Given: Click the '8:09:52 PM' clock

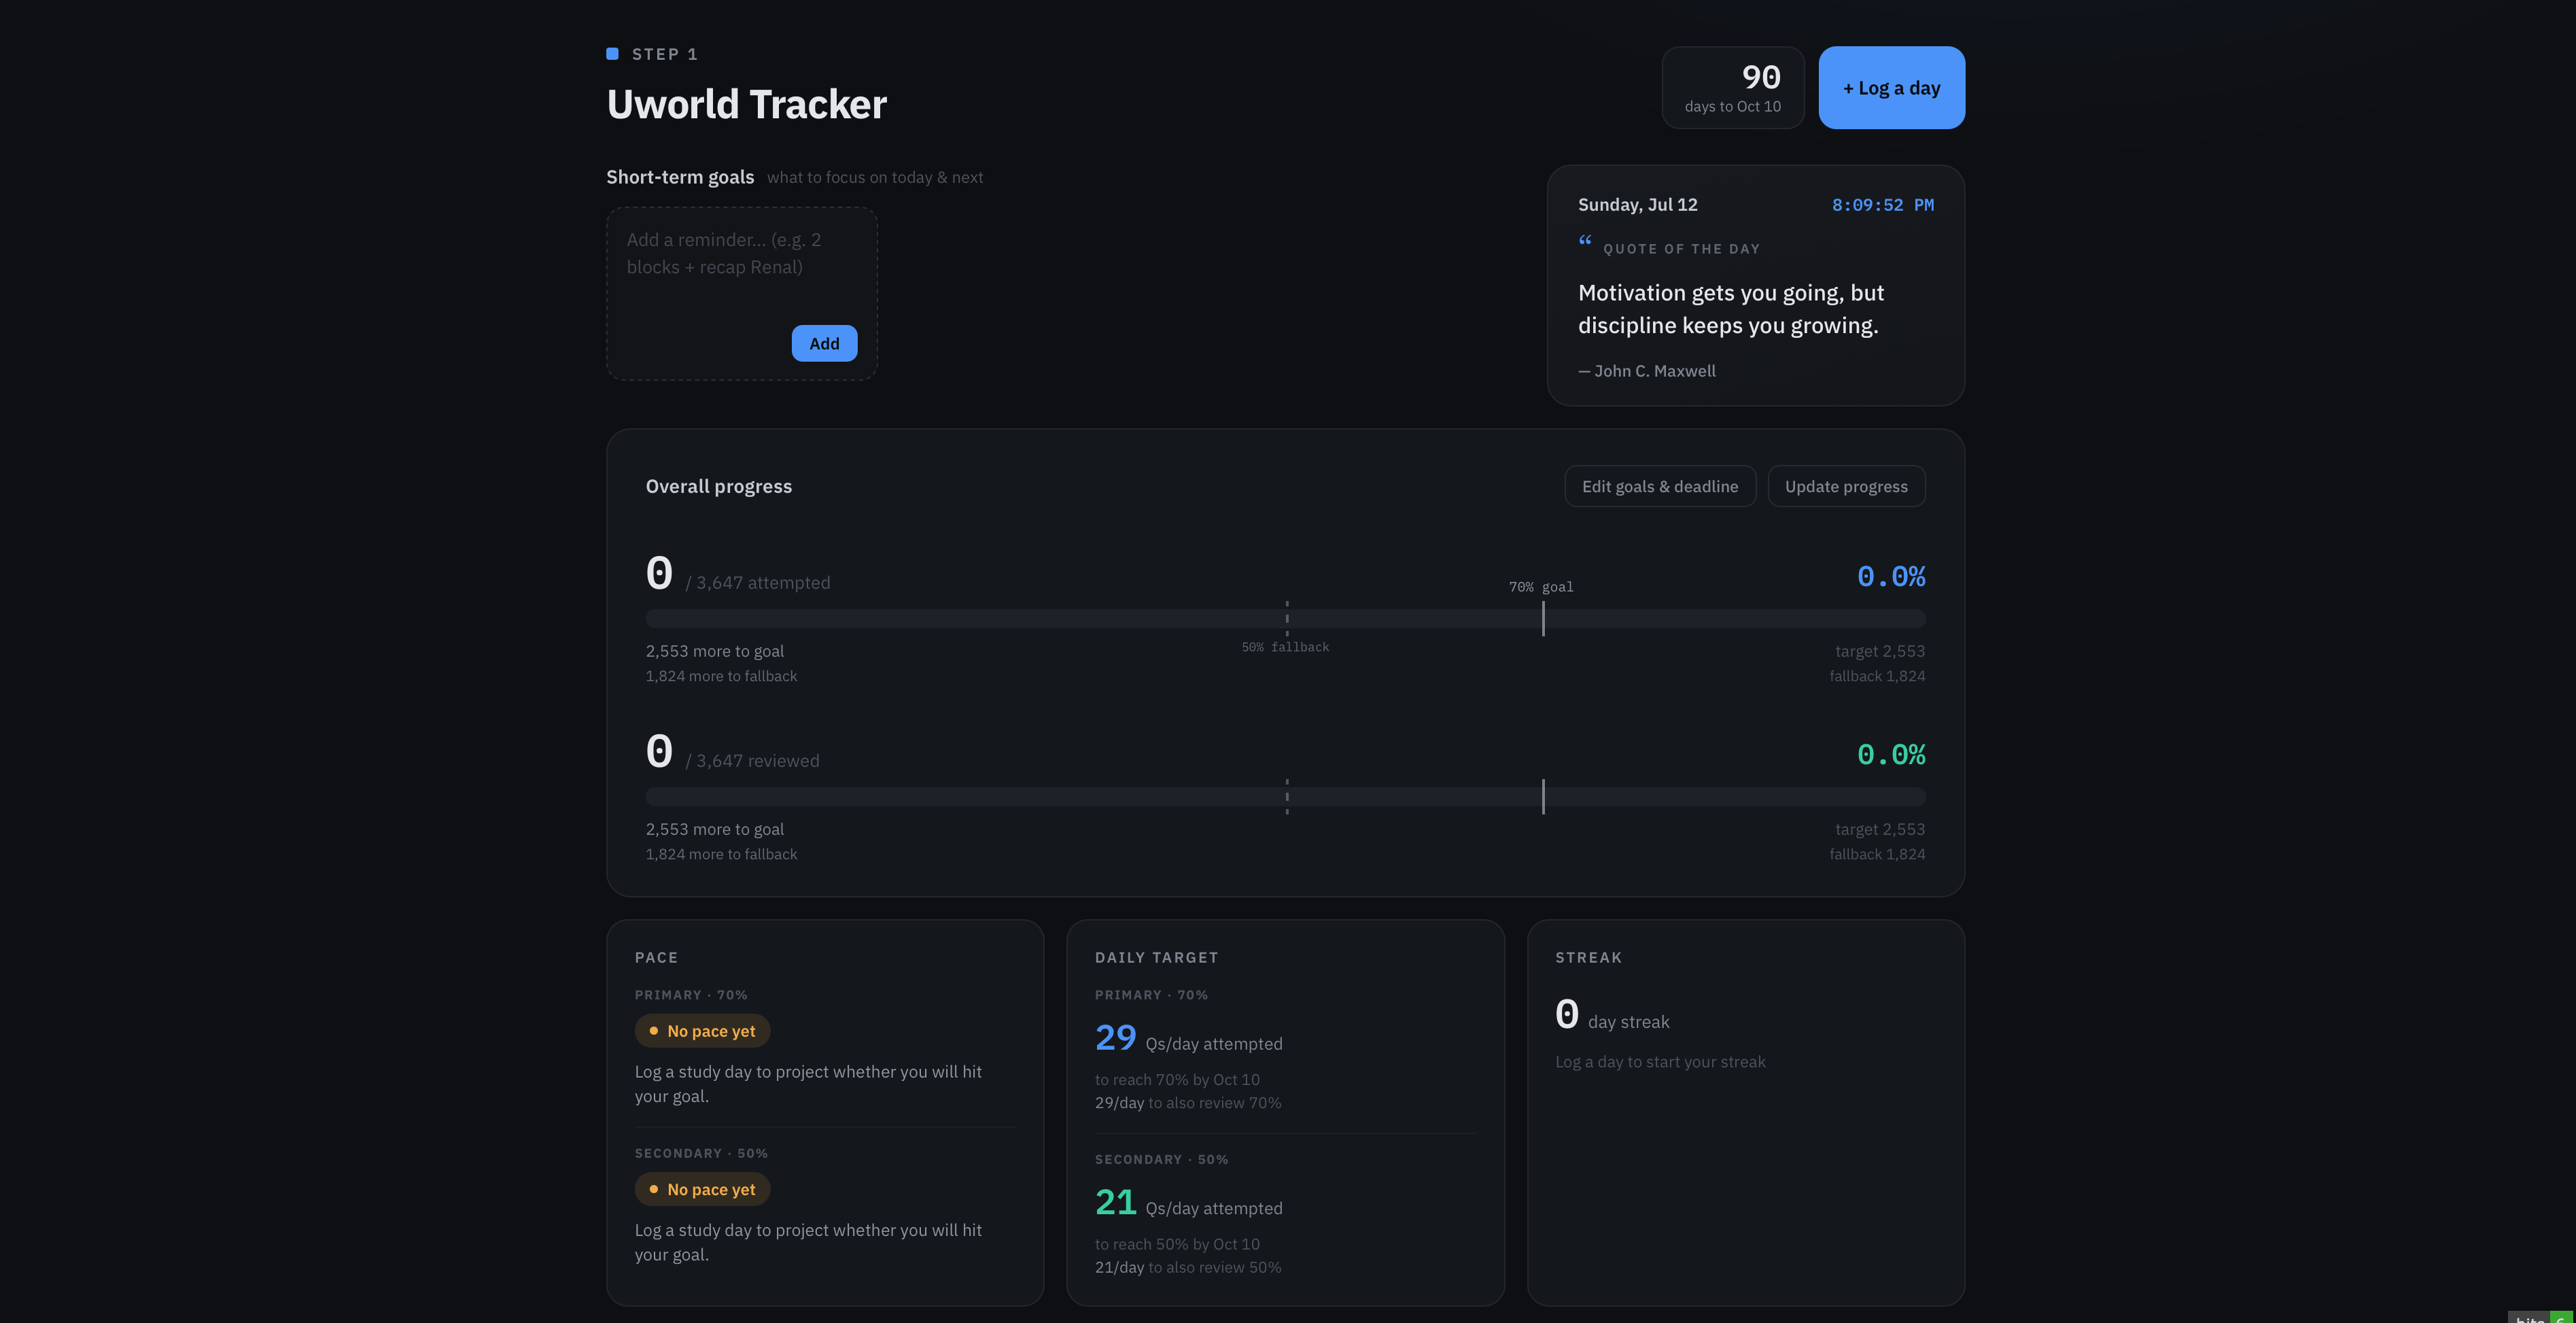Looking at the screenshot, I should tap(1882, 205).
